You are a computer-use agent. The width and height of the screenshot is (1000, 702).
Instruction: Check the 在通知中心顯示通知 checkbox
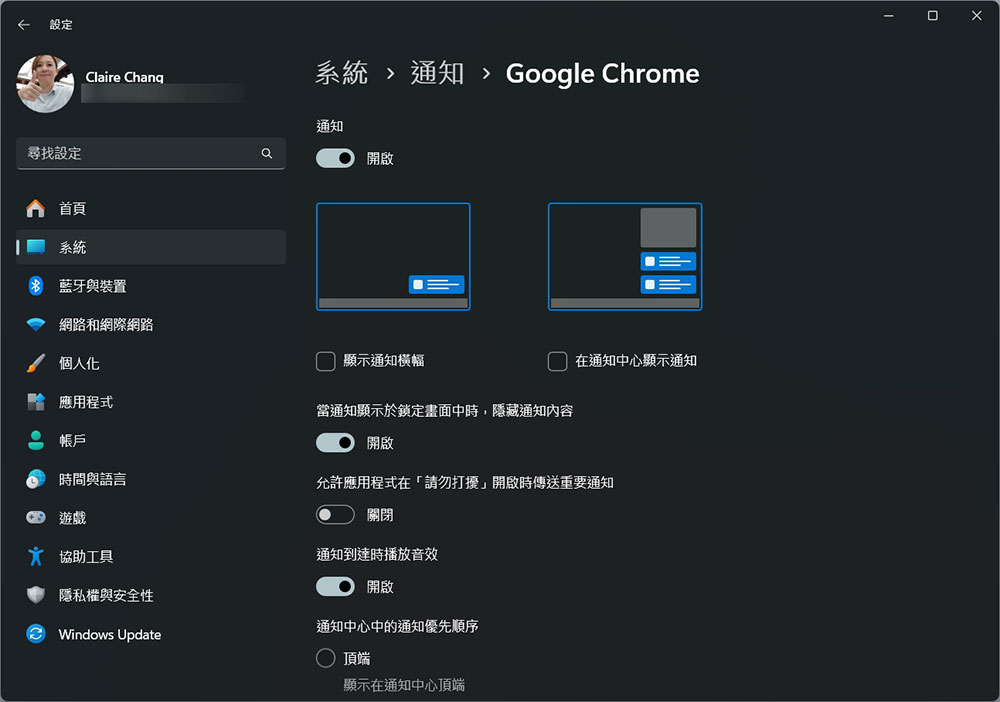point(557,361)
